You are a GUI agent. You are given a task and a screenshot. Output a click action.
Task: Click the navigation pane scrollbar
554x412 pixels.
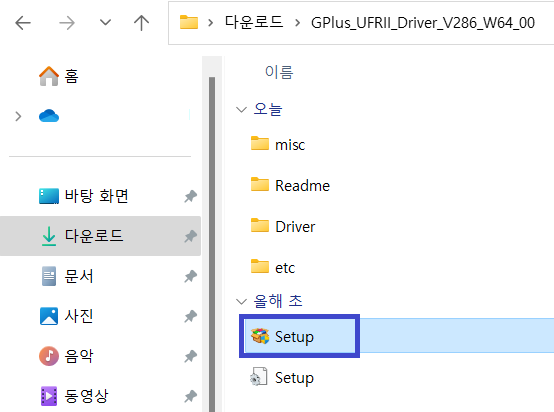coord(212,244)
